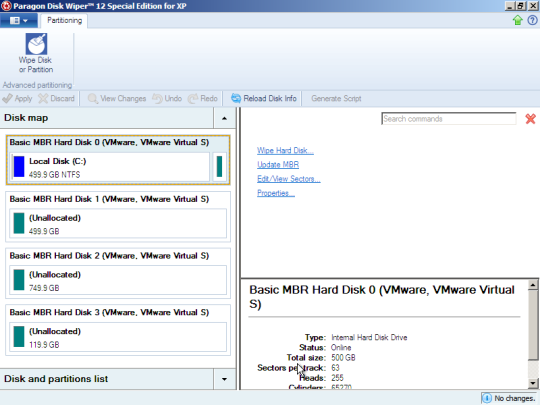
Task: Collapse the Disk map panel
Action: (224, 118)
